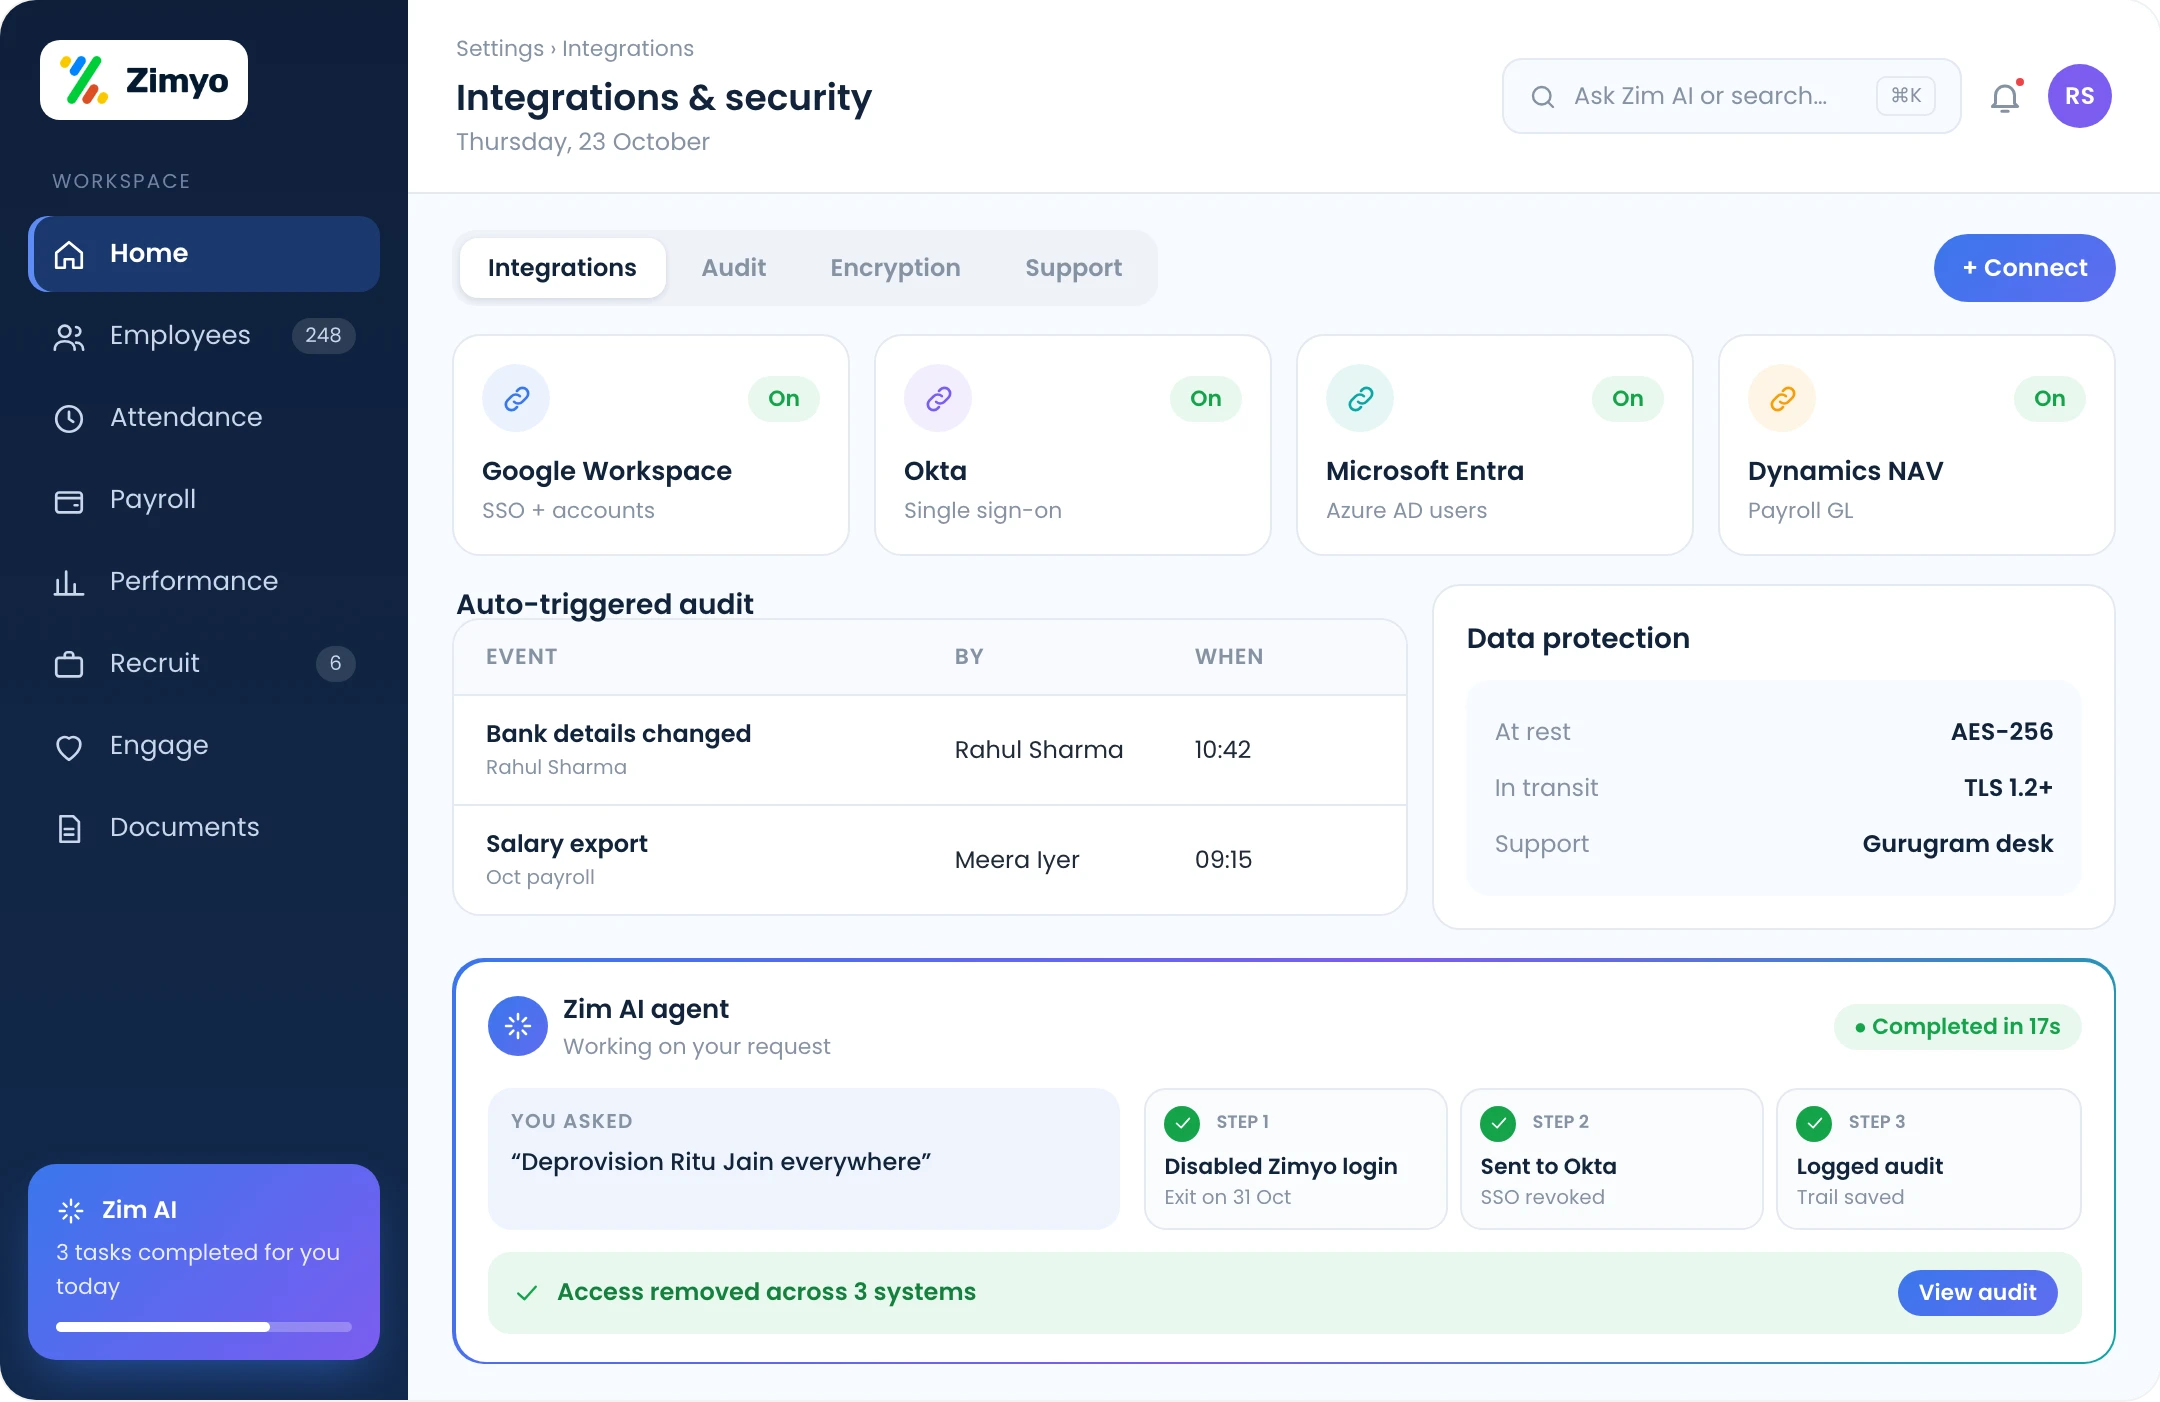Open Employees in sidebar

(204, 336)
